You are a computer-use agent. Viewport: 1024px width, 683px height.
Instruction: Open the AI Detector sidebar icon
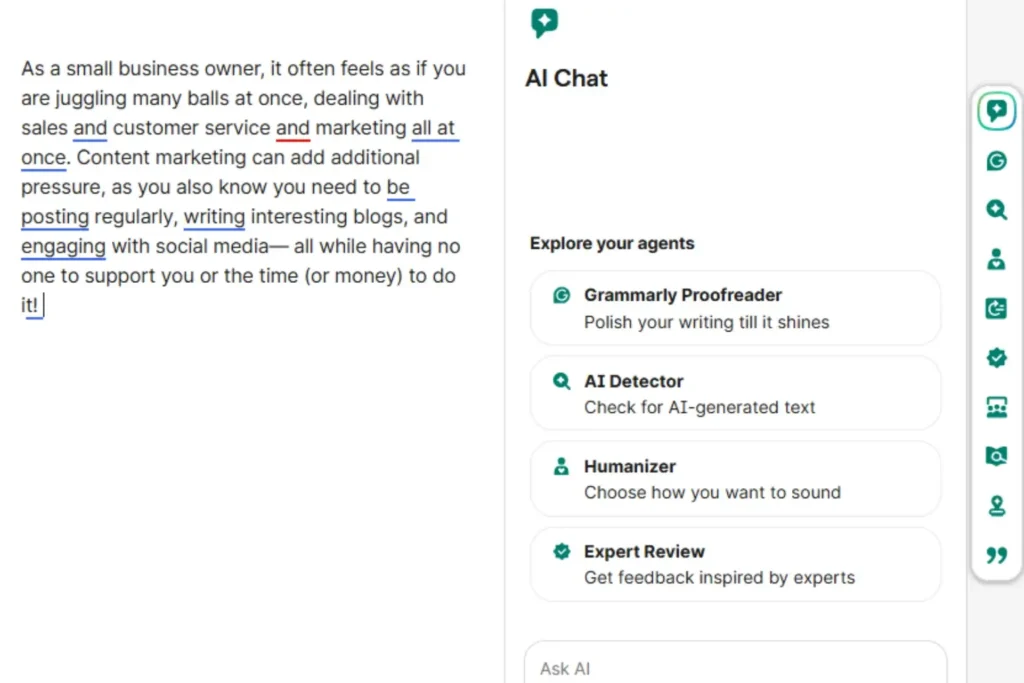point(996,210)
